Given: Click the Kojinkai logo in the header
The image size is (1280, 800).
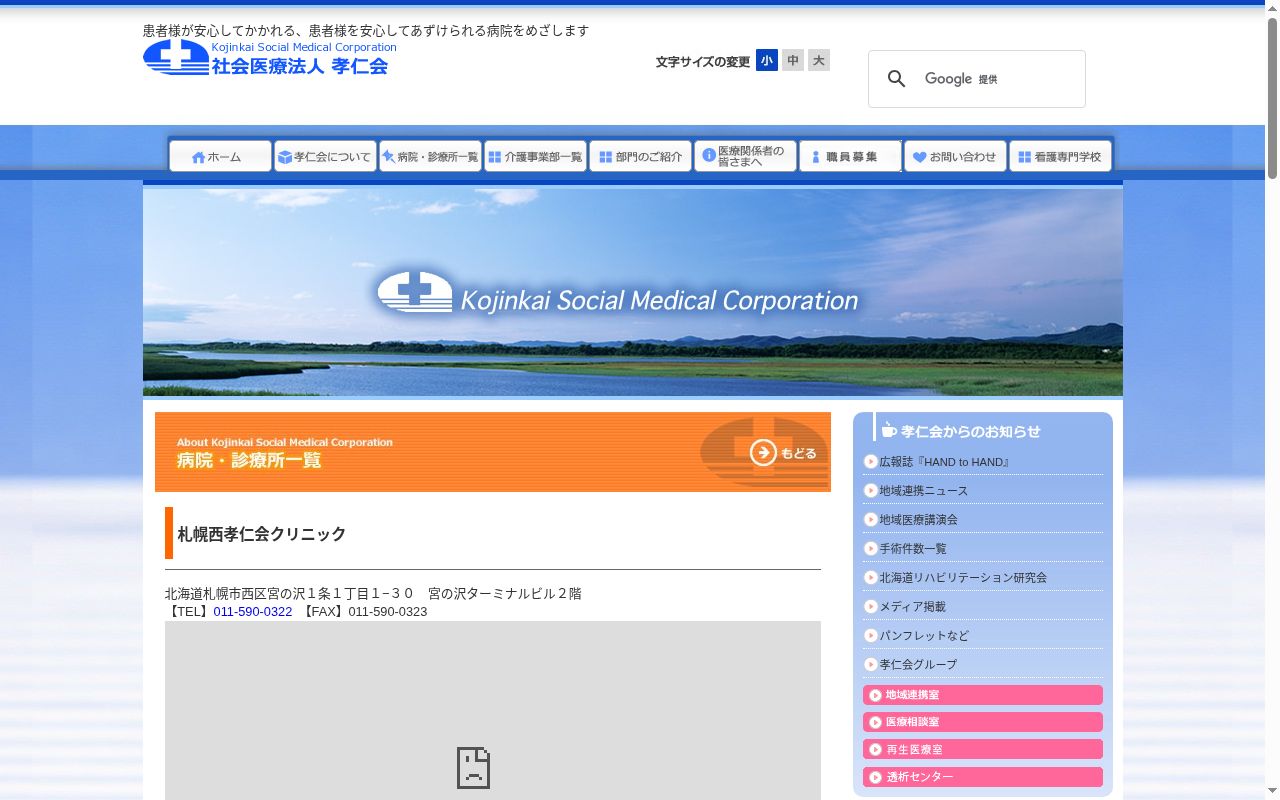Looking at the screenshot, I should click(x=270, y=57).
